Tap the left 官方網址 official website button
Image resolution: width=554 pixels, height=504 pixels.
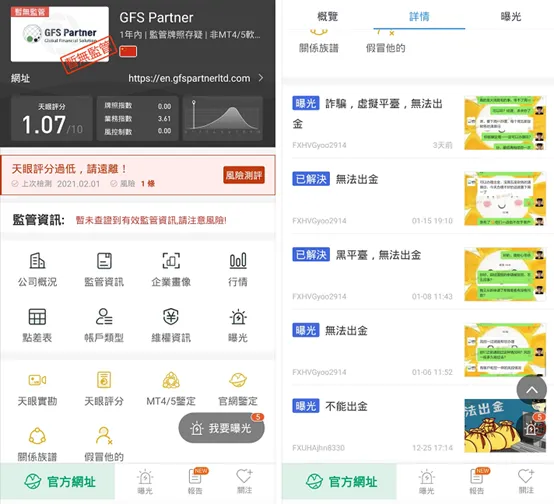point(58,481)
